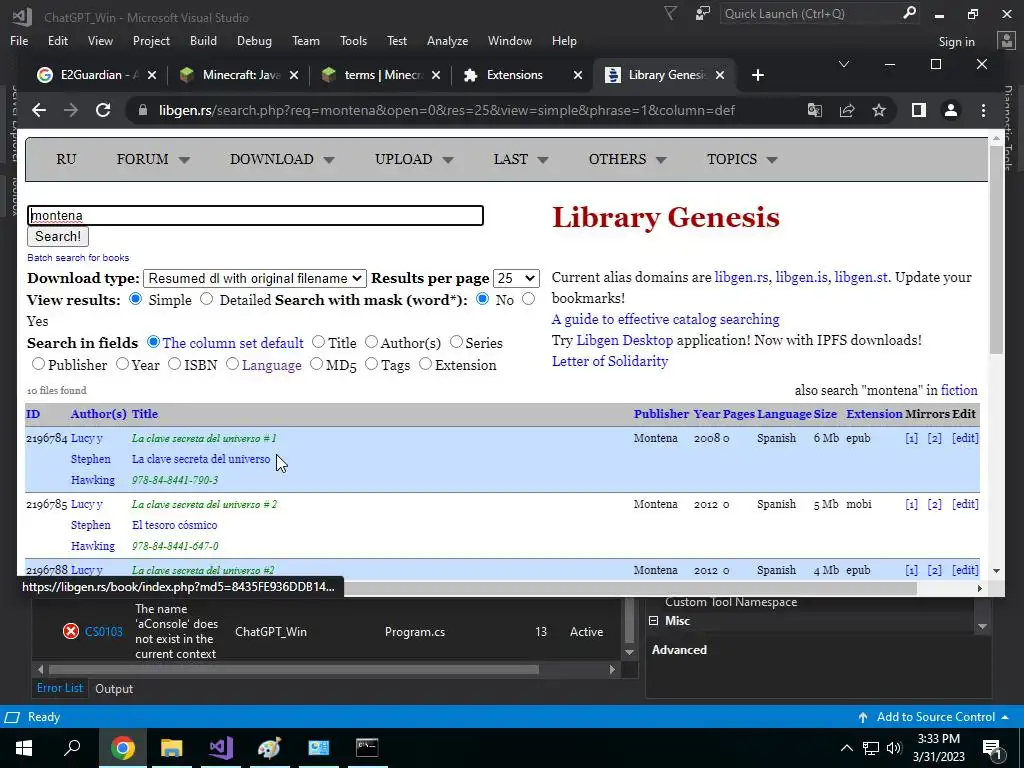1024x768 pixels.
Task: Click the Chrome back arrow
Action: point(39,110)
